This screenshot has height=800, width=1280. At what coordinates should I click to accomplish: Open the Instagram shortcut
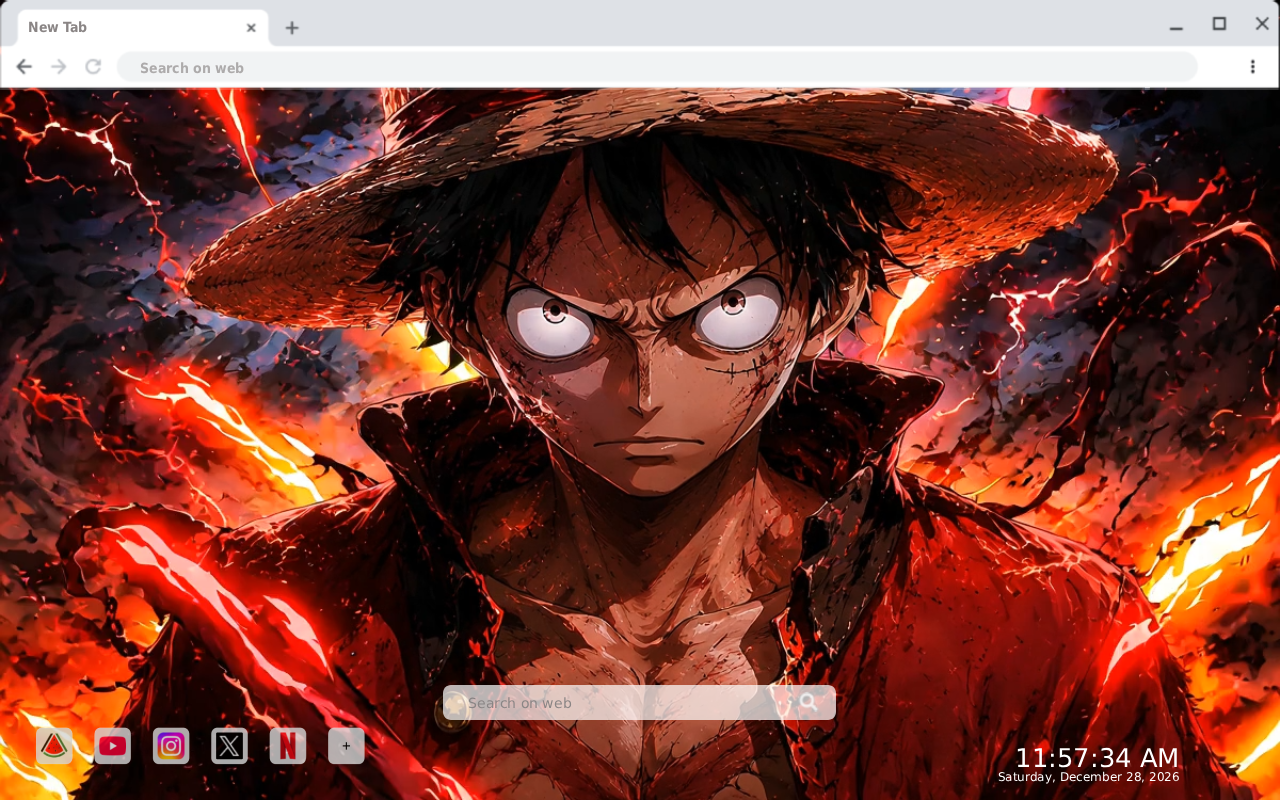(171, 746)
